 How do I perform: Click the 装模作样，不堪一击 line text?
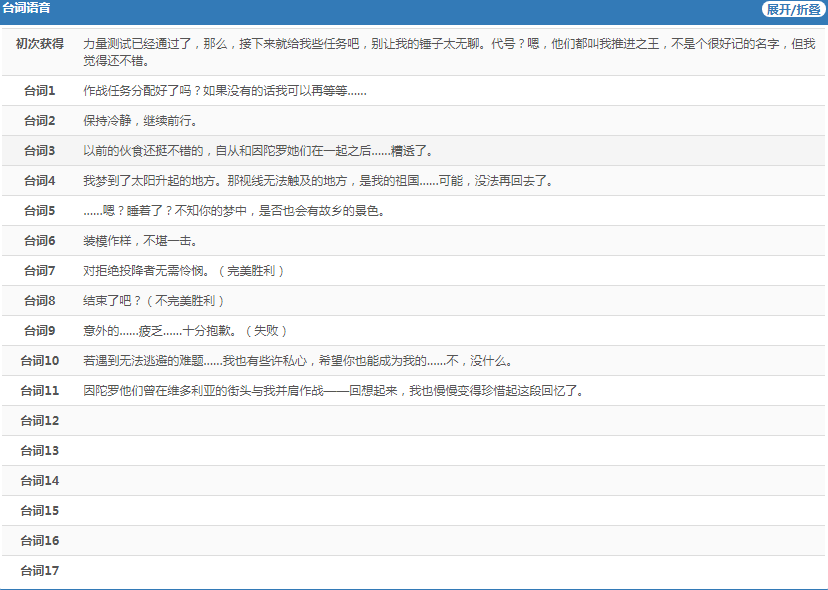coord(141,241)
